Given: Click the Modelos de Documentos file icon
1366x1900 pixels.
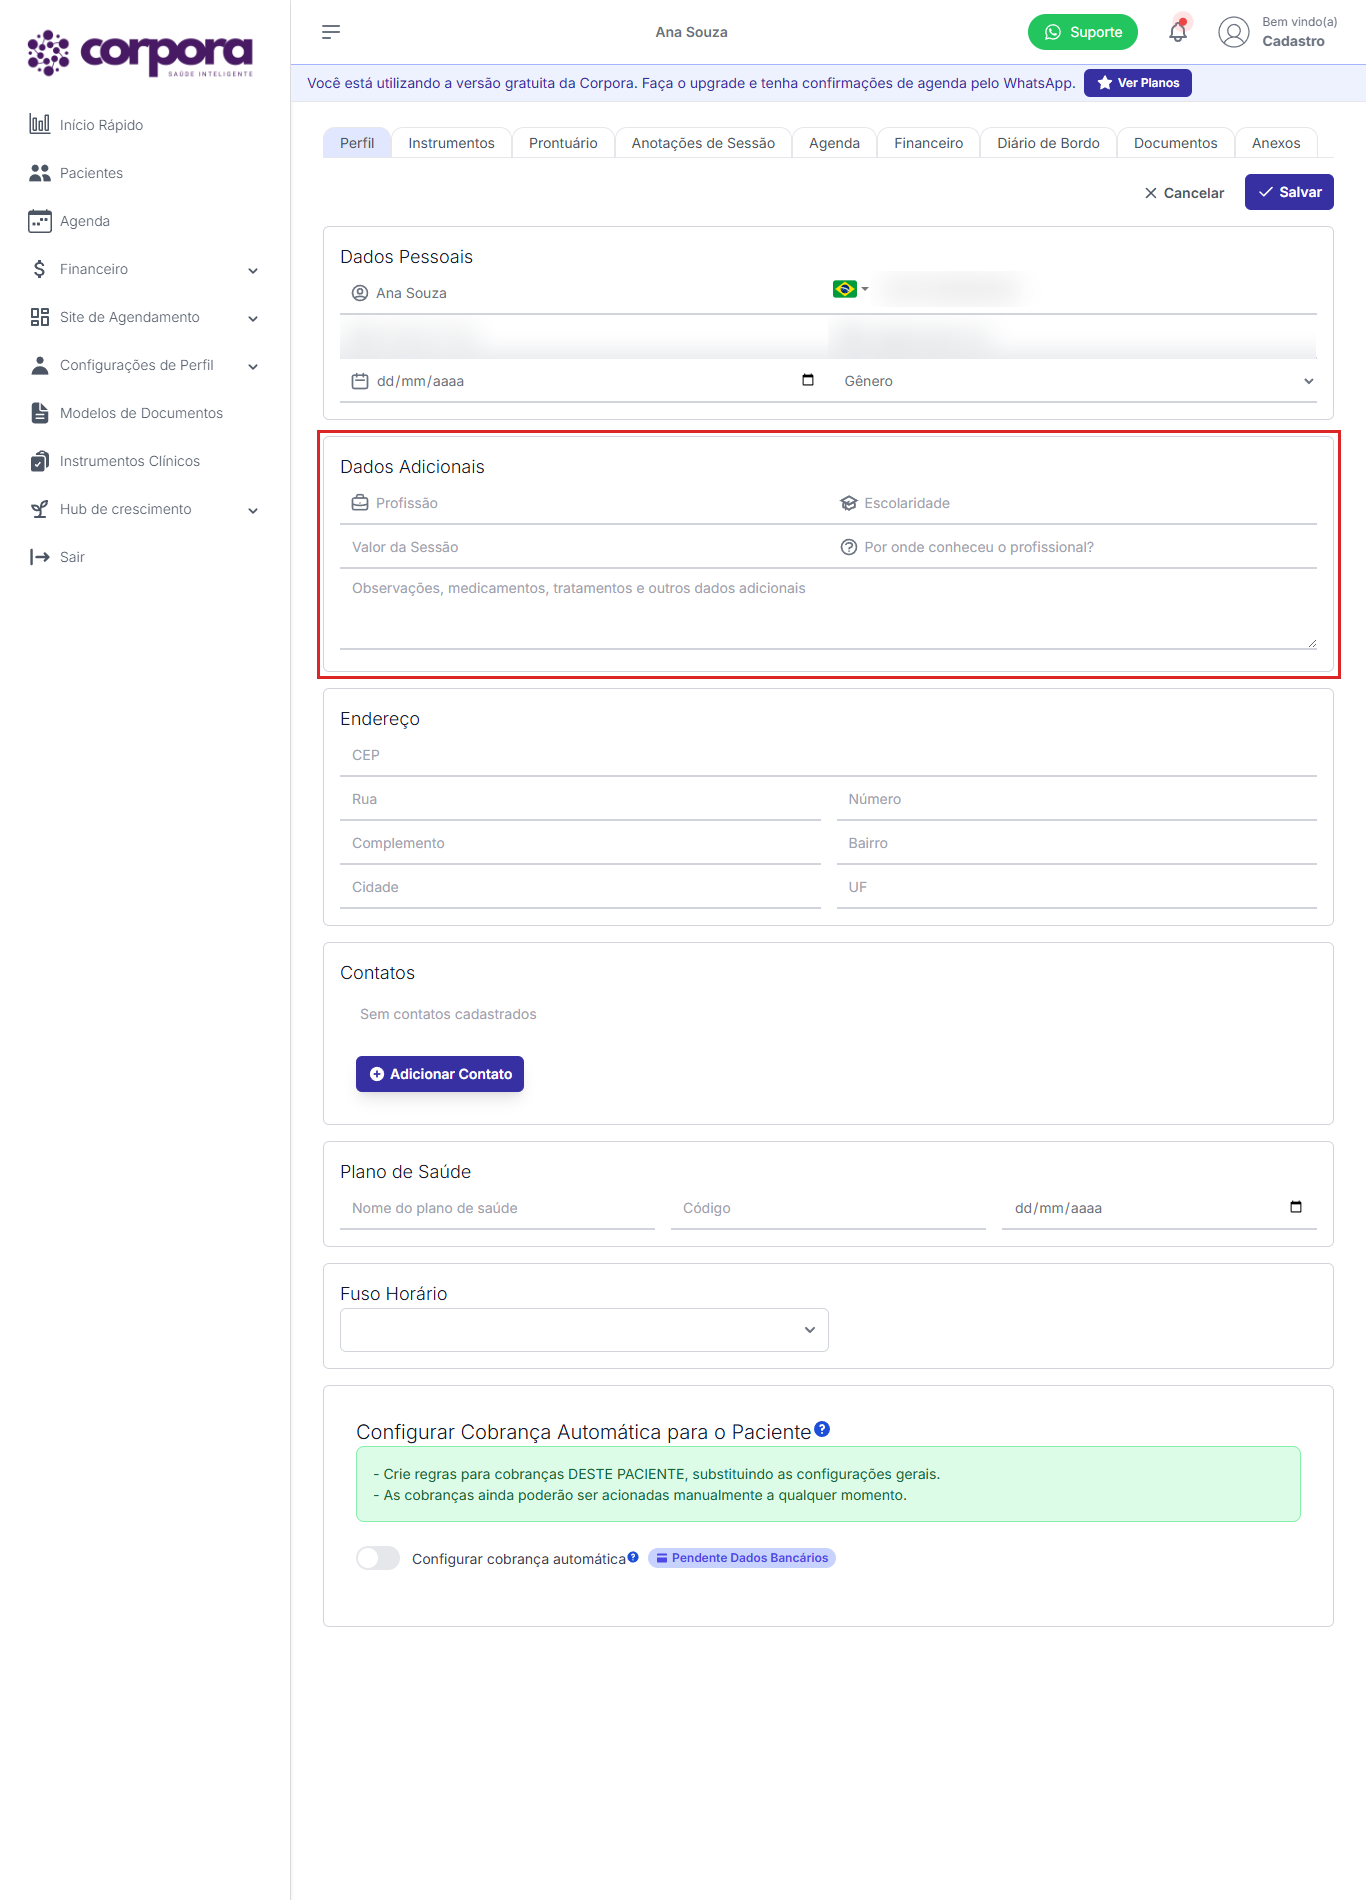Looking at the screenshot, I should 40,413.
